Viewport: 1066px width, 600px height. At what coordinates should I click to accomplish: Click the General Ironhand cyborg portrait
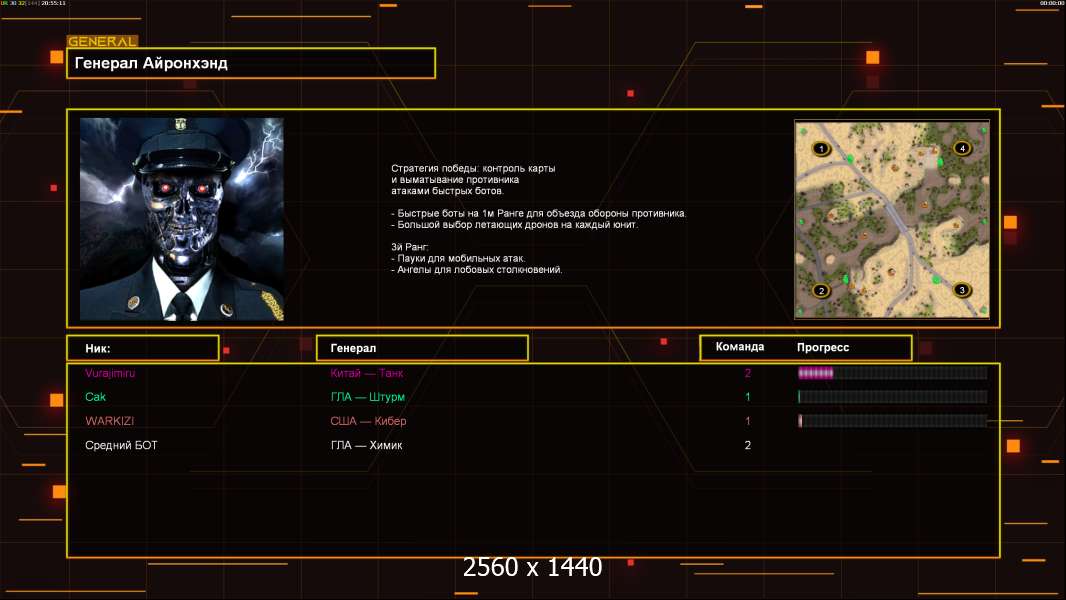coord(181,219)
